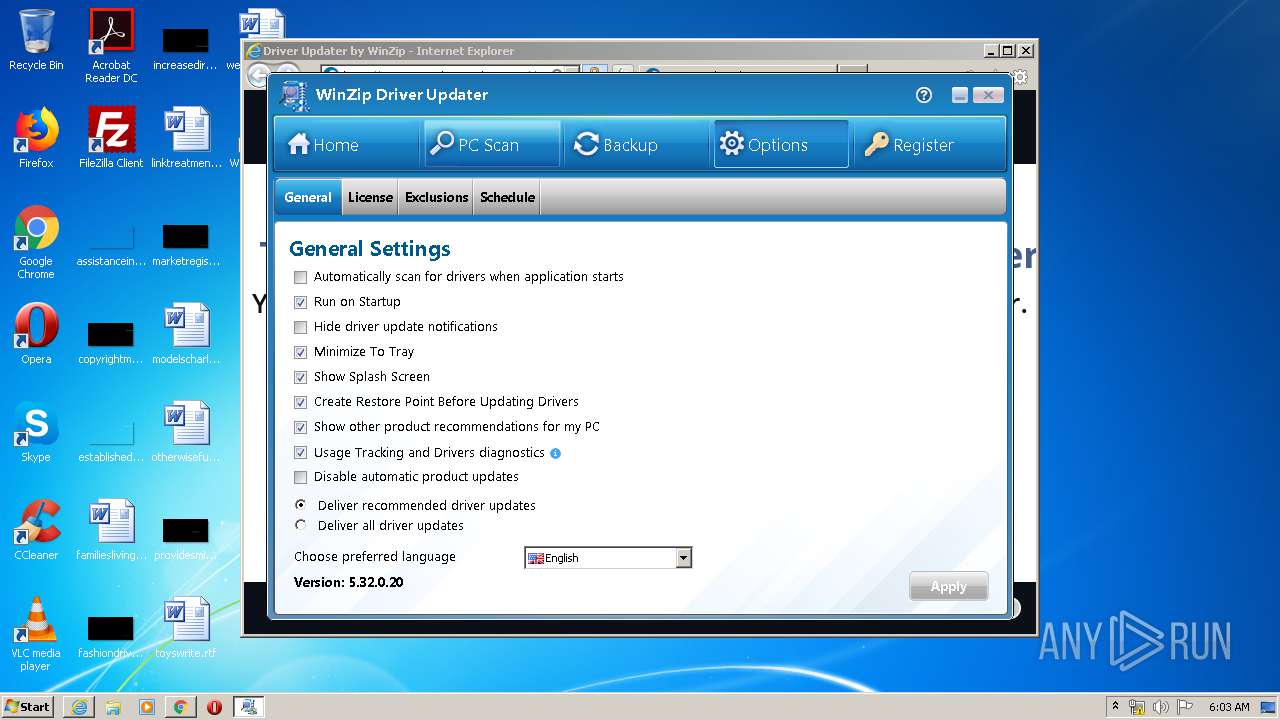Enable automatically scan for drivers on start

point(301,277)
